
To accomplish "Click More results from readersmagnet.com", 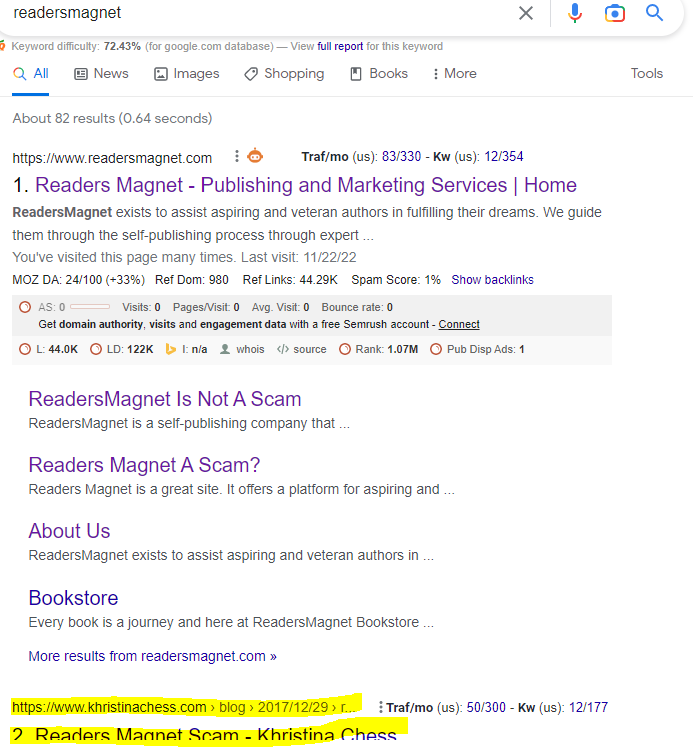I will [x=152, y=656].
